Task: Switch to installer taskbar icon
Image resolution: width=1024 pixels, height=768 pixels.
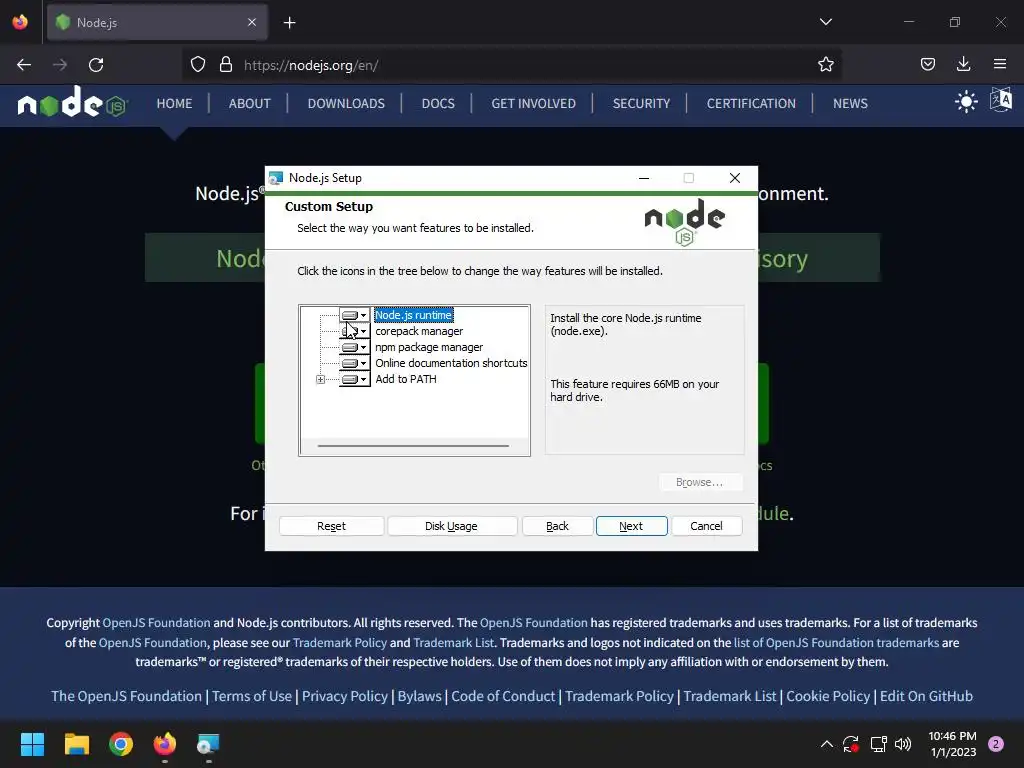Action: pos(208,744)
